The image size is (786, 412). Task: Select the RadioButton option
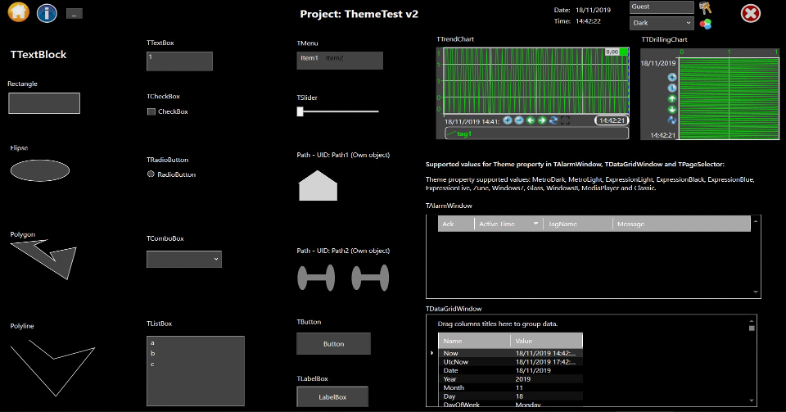(152, 174)
